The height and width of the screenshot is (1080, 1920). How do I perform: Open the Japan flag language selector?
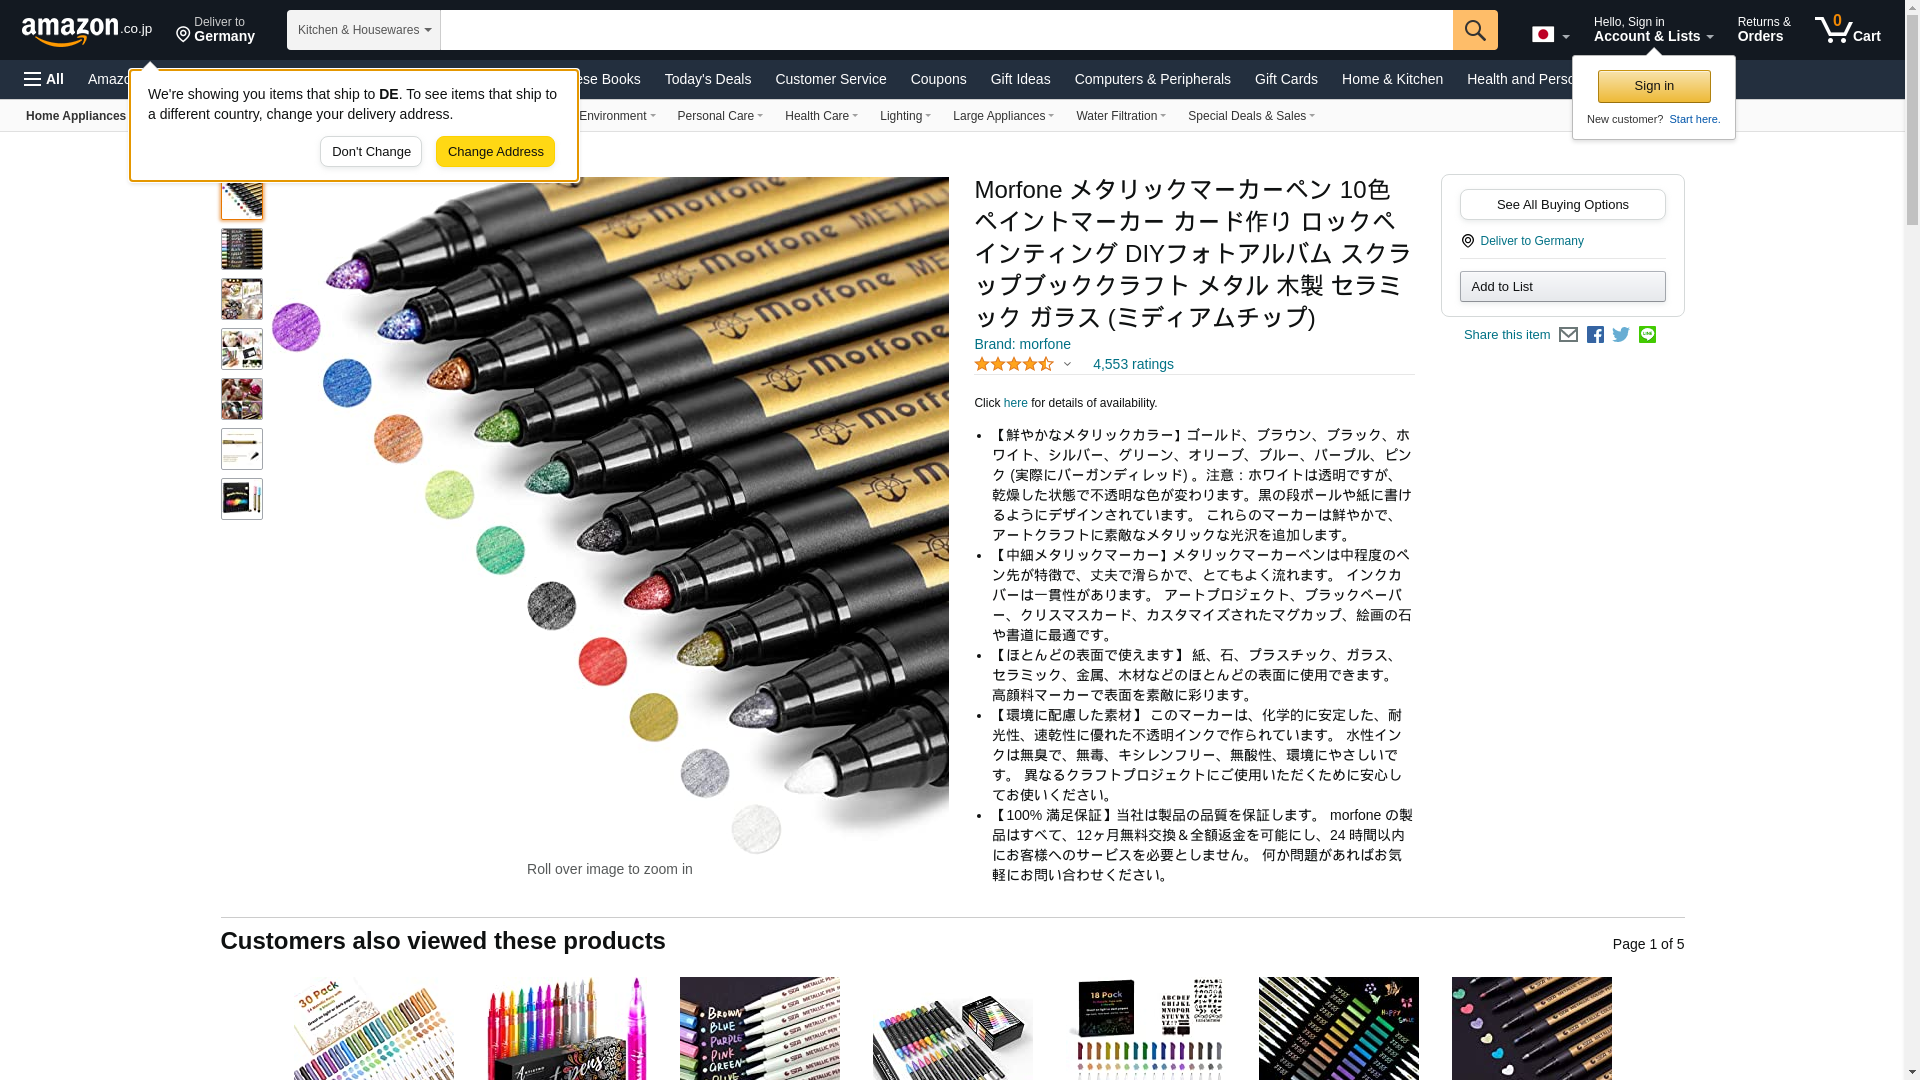(1550, 35)
